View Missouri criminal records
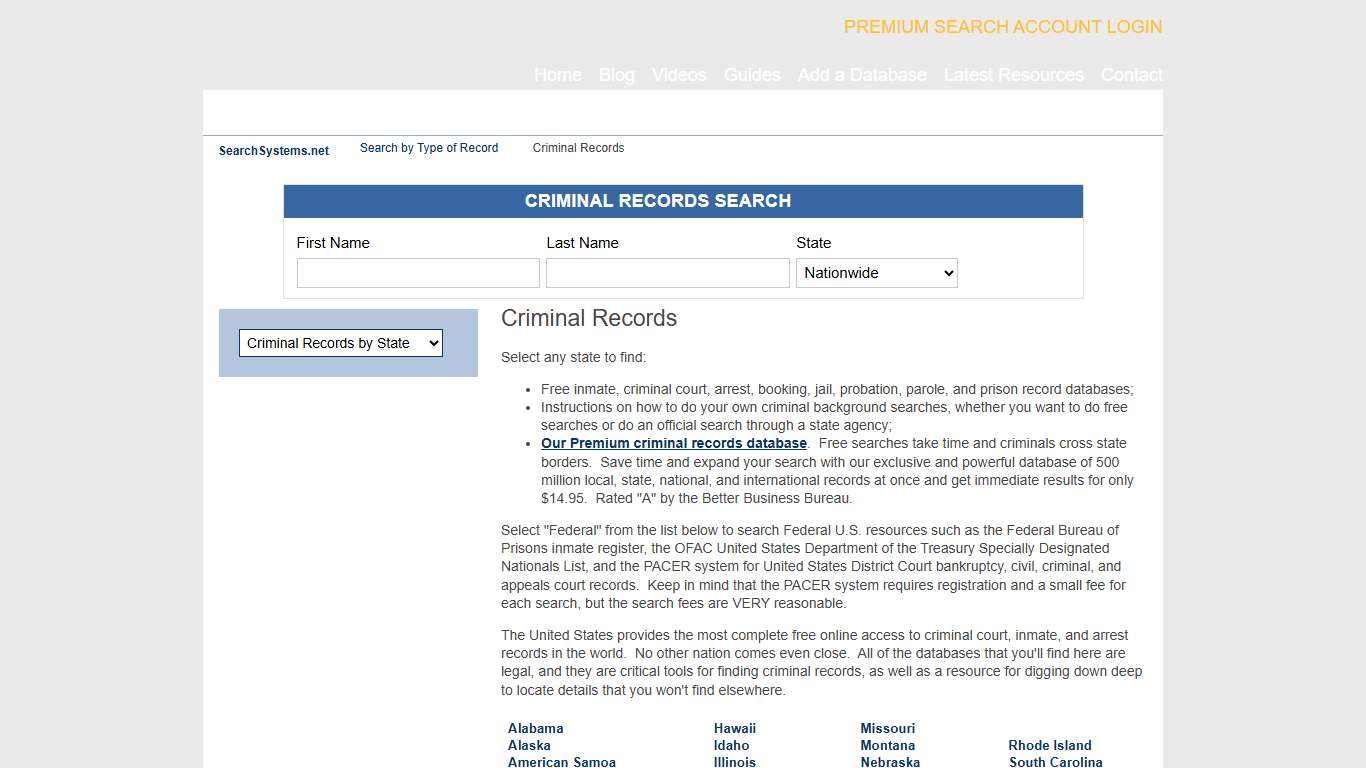This screenshot has width=1366, height=768. click(887, 728)
